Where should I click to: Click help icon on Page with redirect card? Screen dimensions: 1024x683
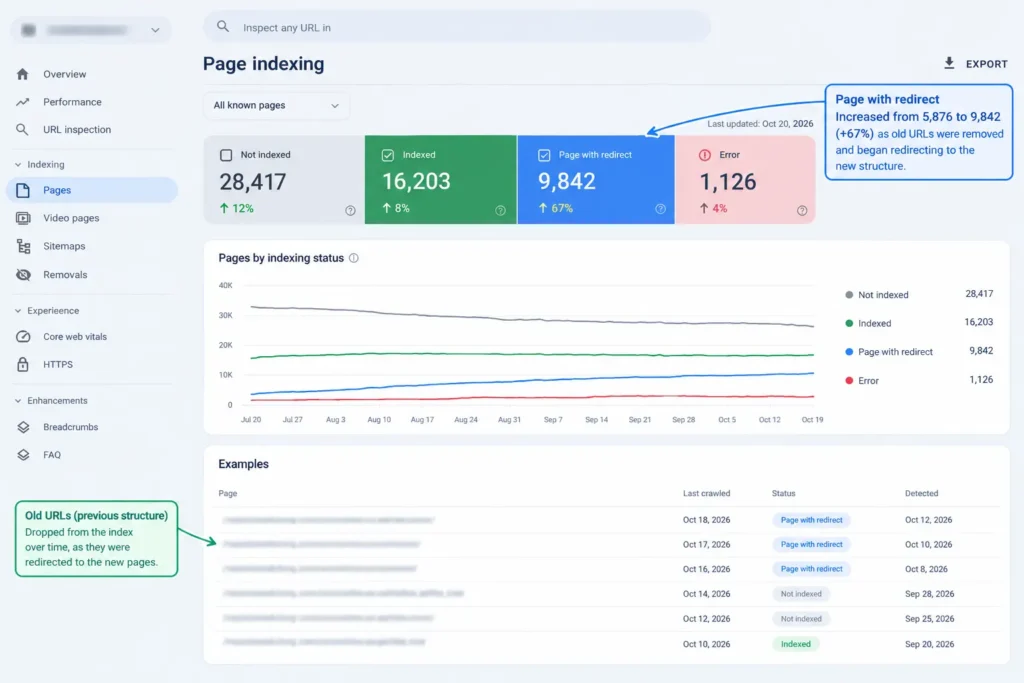tap(660, 209)
